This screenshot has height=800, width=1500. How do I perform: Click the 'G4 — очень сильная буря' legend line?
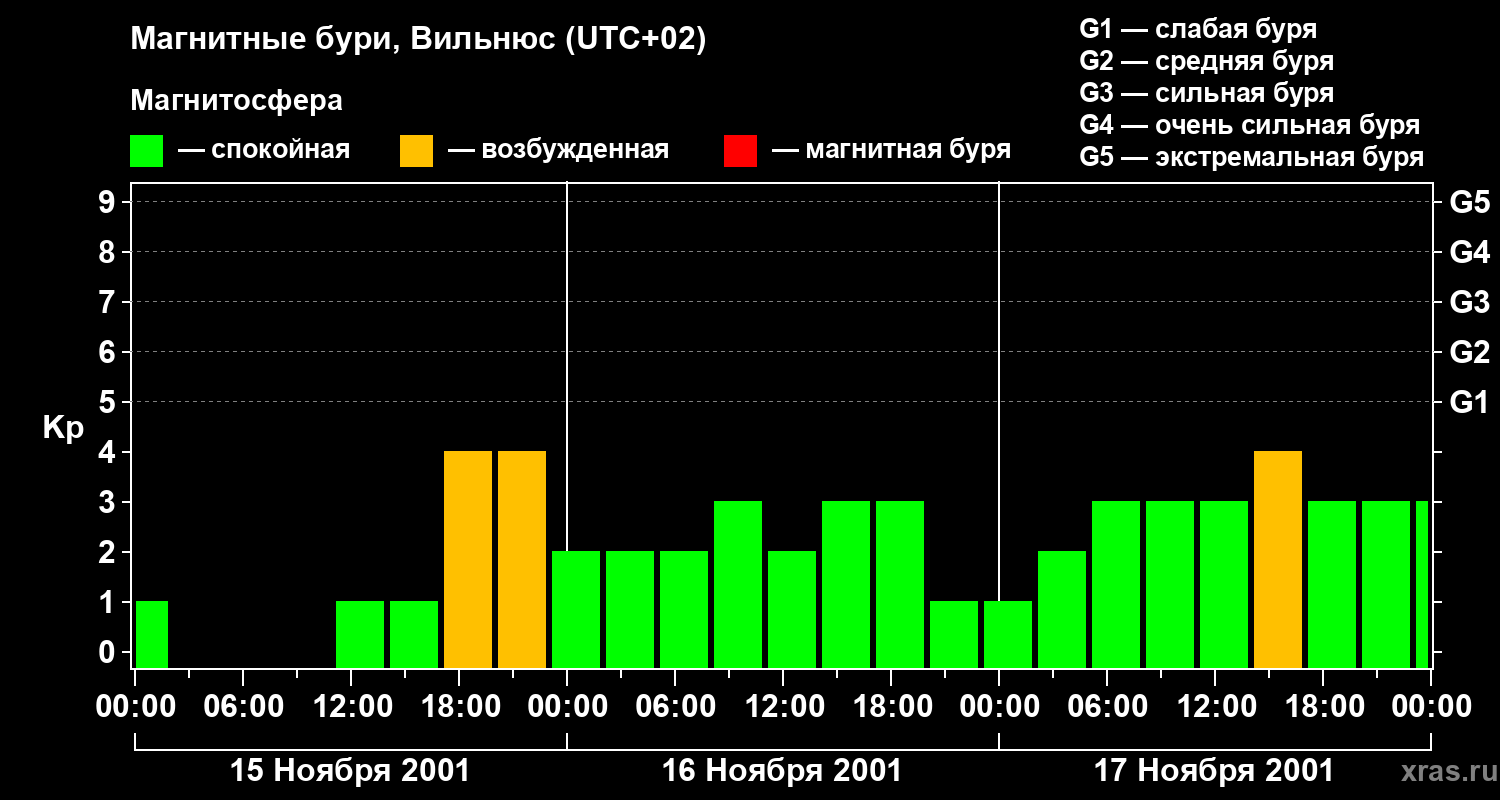click(1250, 125)
